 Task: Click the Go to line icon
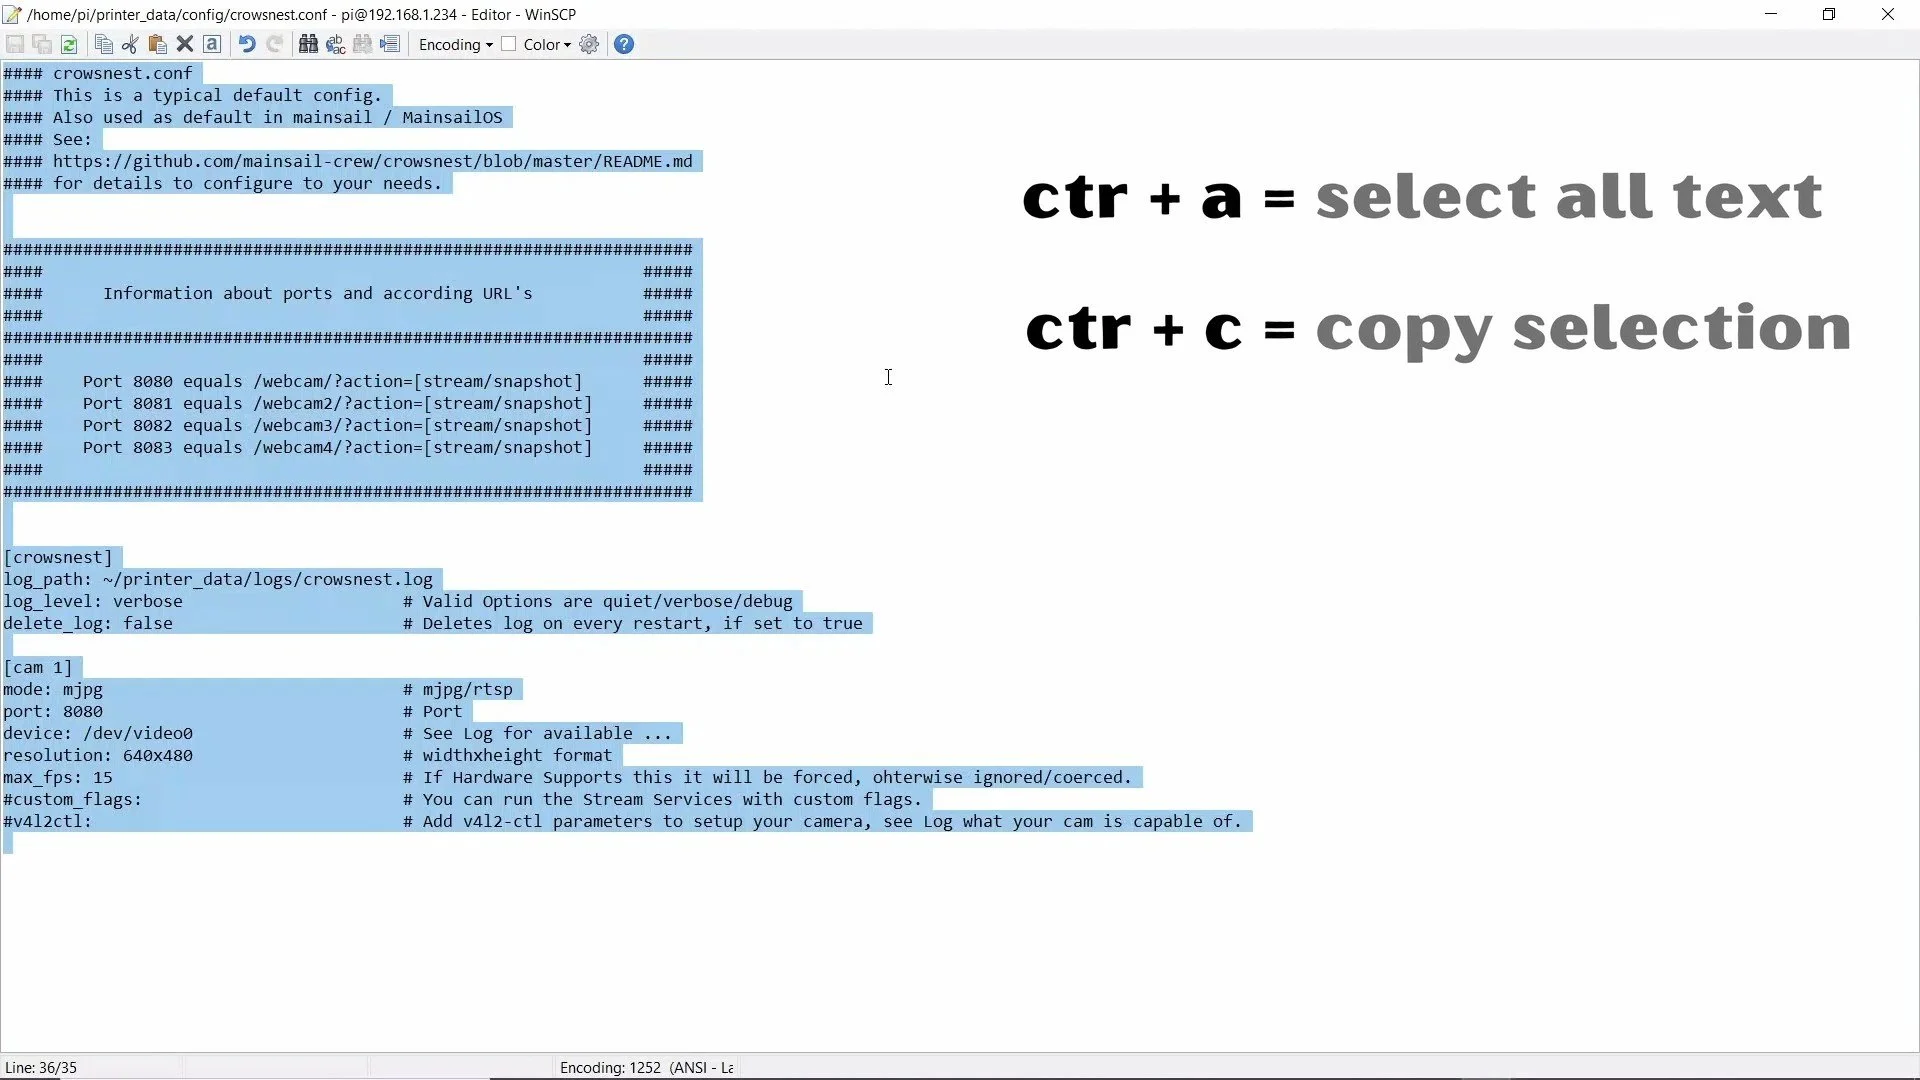tap(390, 44)
